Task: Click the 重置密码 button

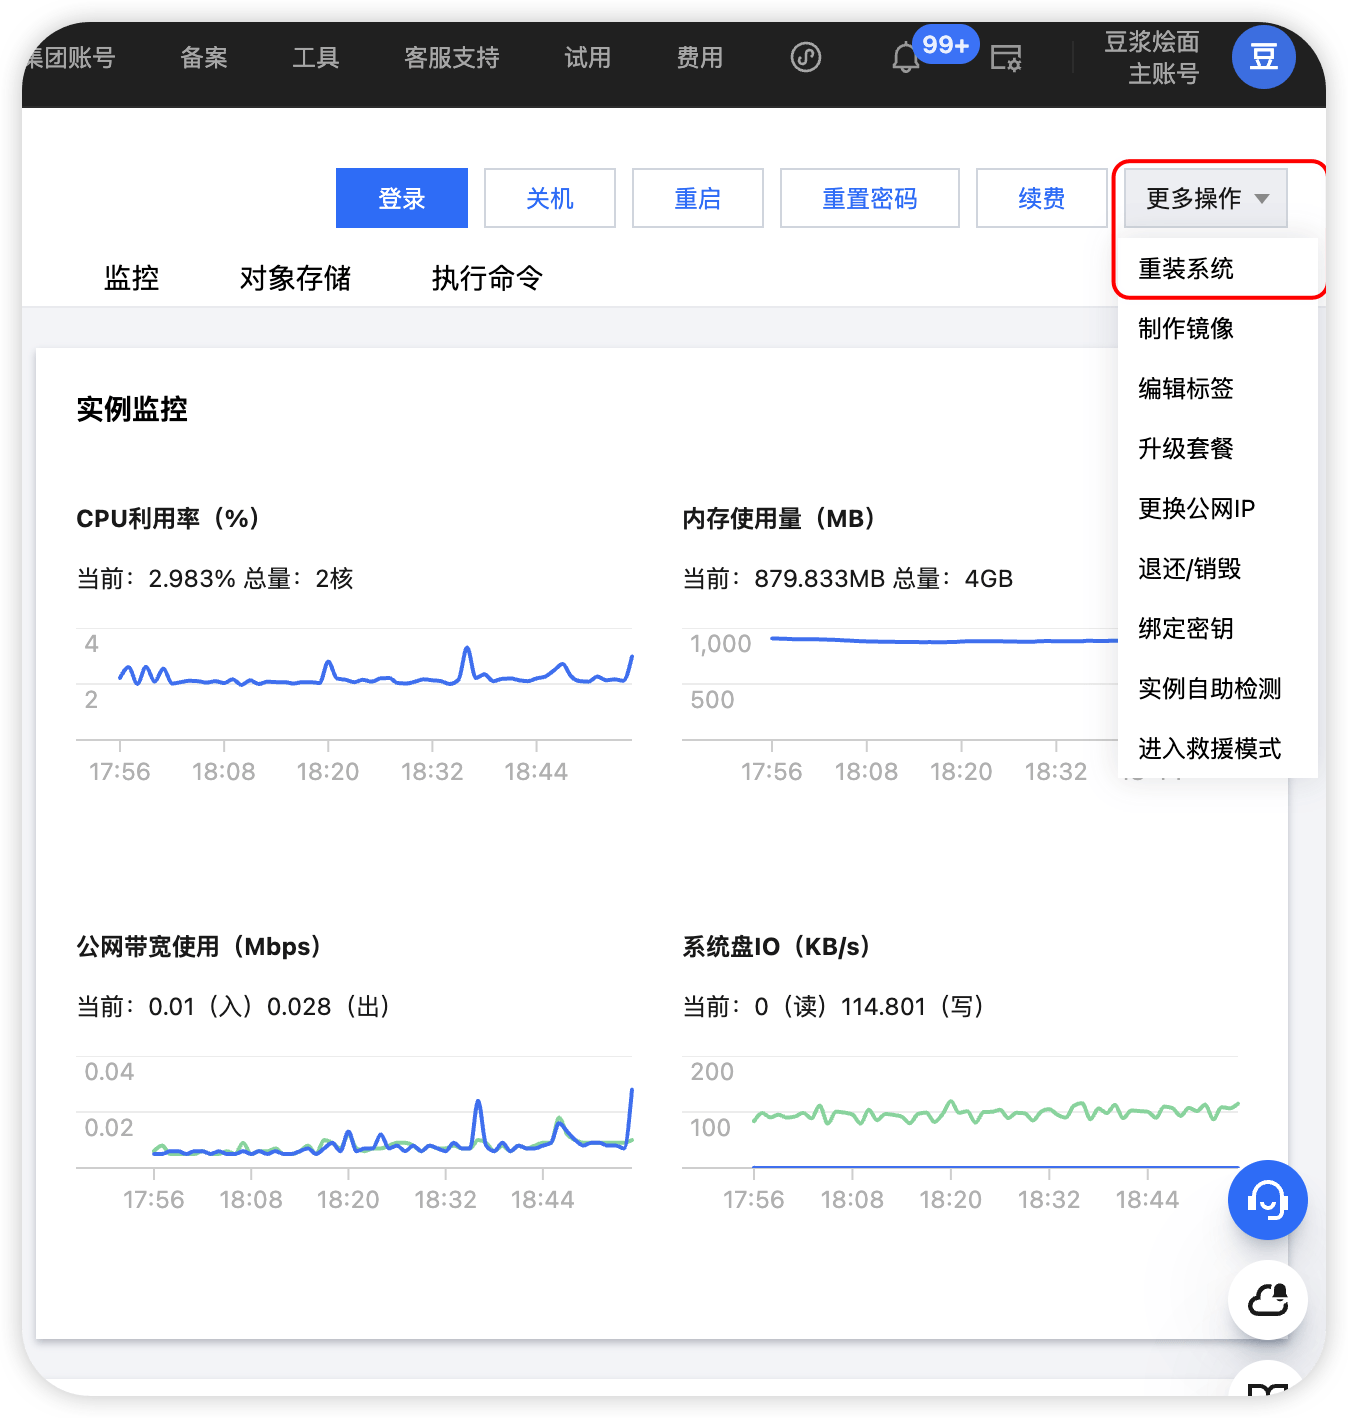Action: click(869, 198)
